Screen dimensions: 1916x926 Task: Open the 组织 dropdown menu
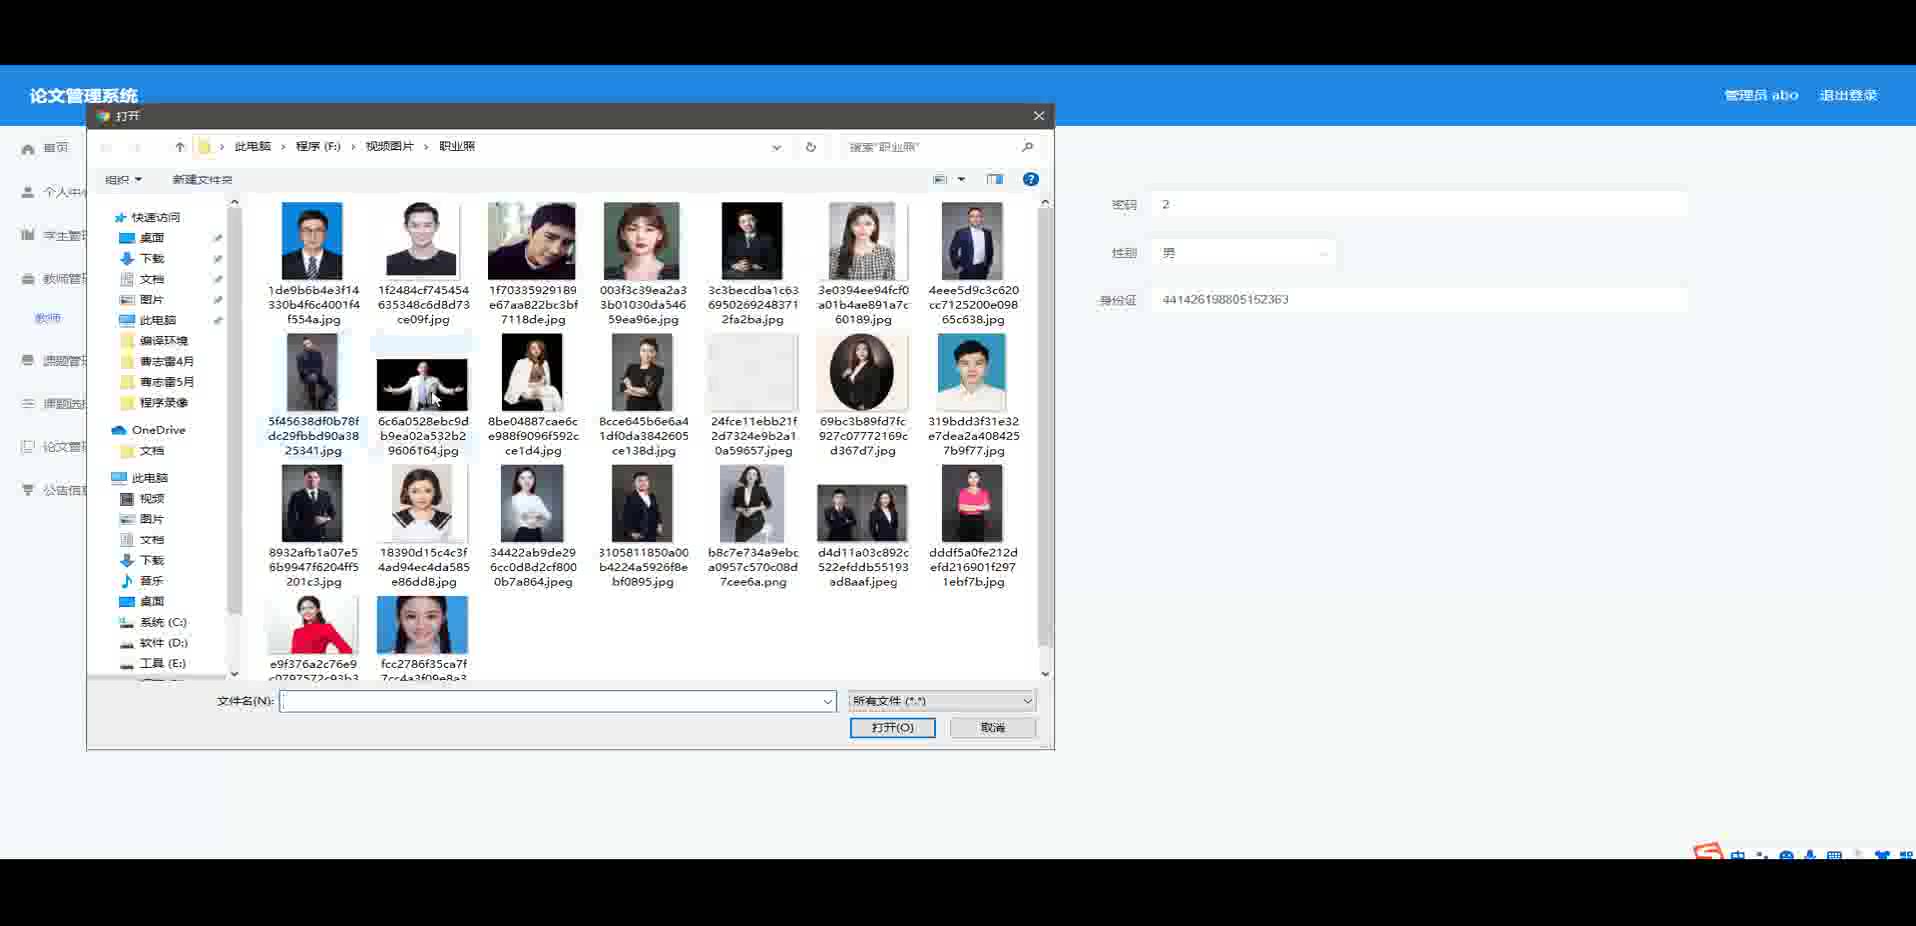pos(123,180)
